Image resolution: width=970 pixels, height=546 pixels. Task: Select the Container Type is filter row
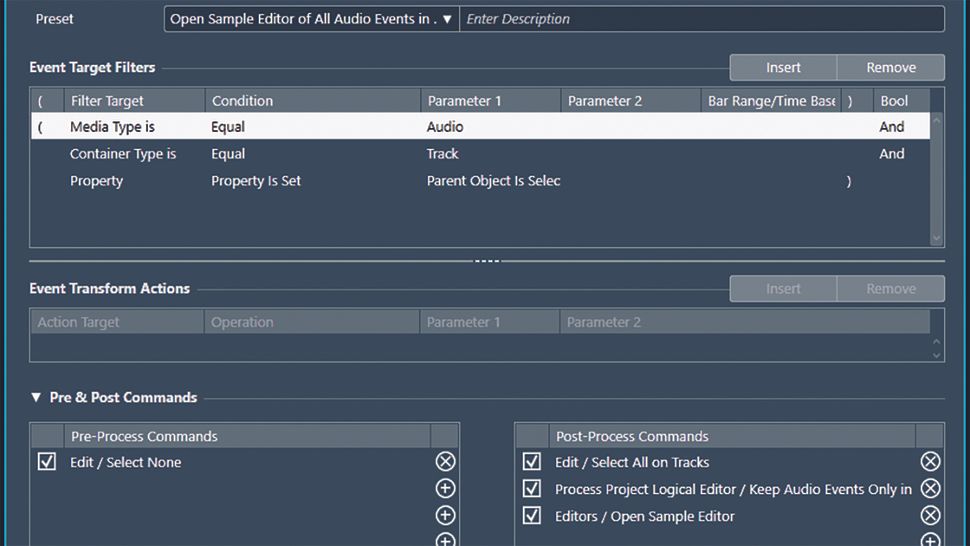(x=480, y=153)
